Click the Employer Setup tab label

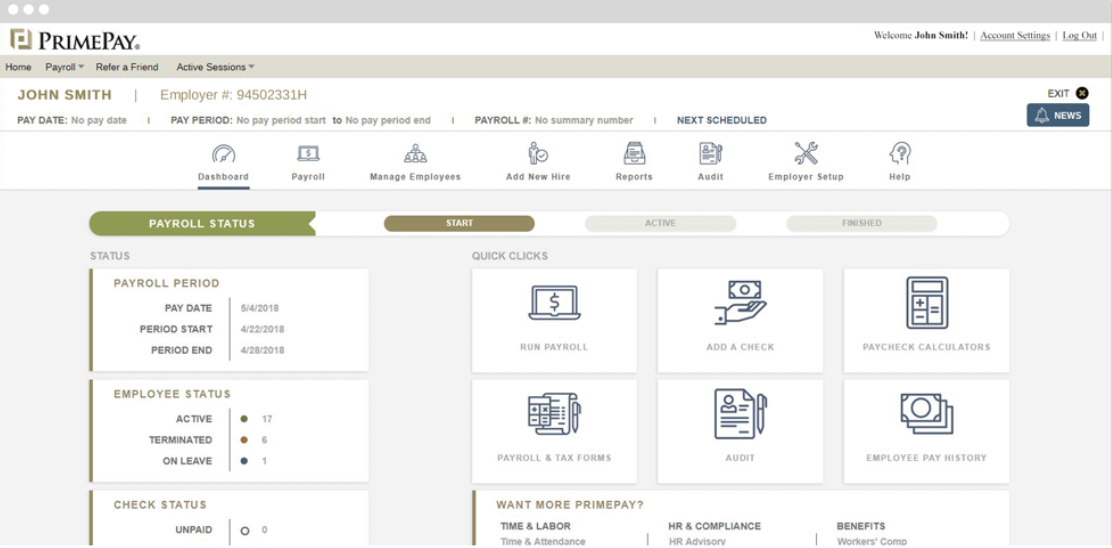pos(806,177)
